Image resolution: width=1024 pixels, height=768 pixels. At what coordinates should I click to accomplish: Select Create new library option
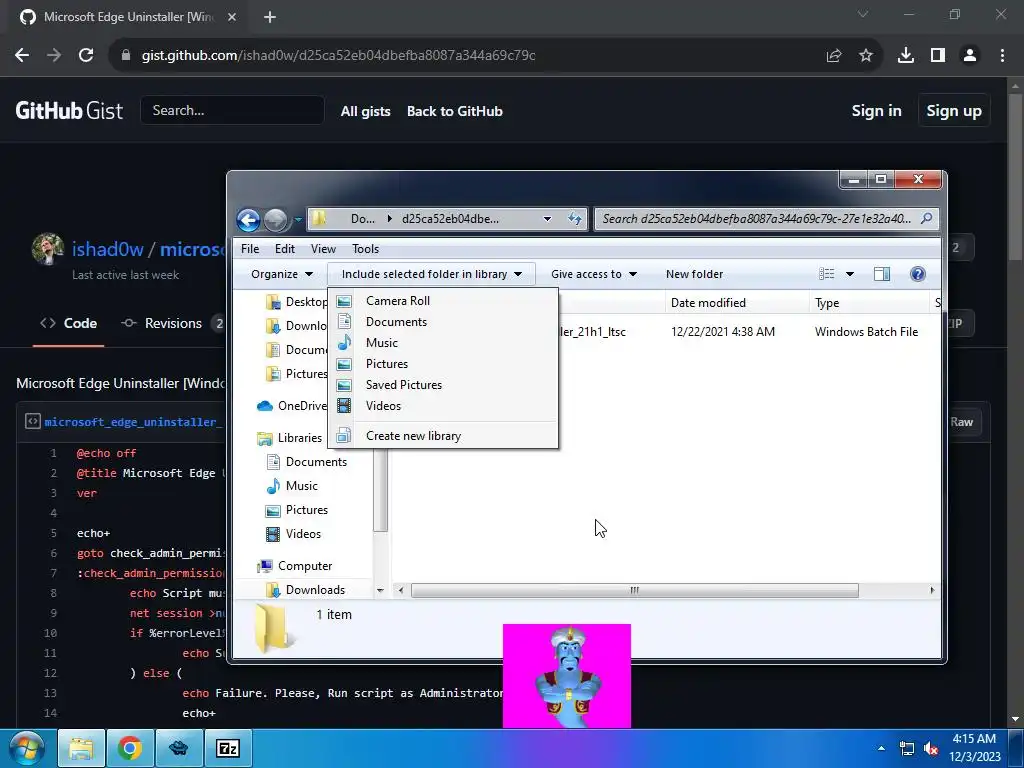[x=443, y=436]
